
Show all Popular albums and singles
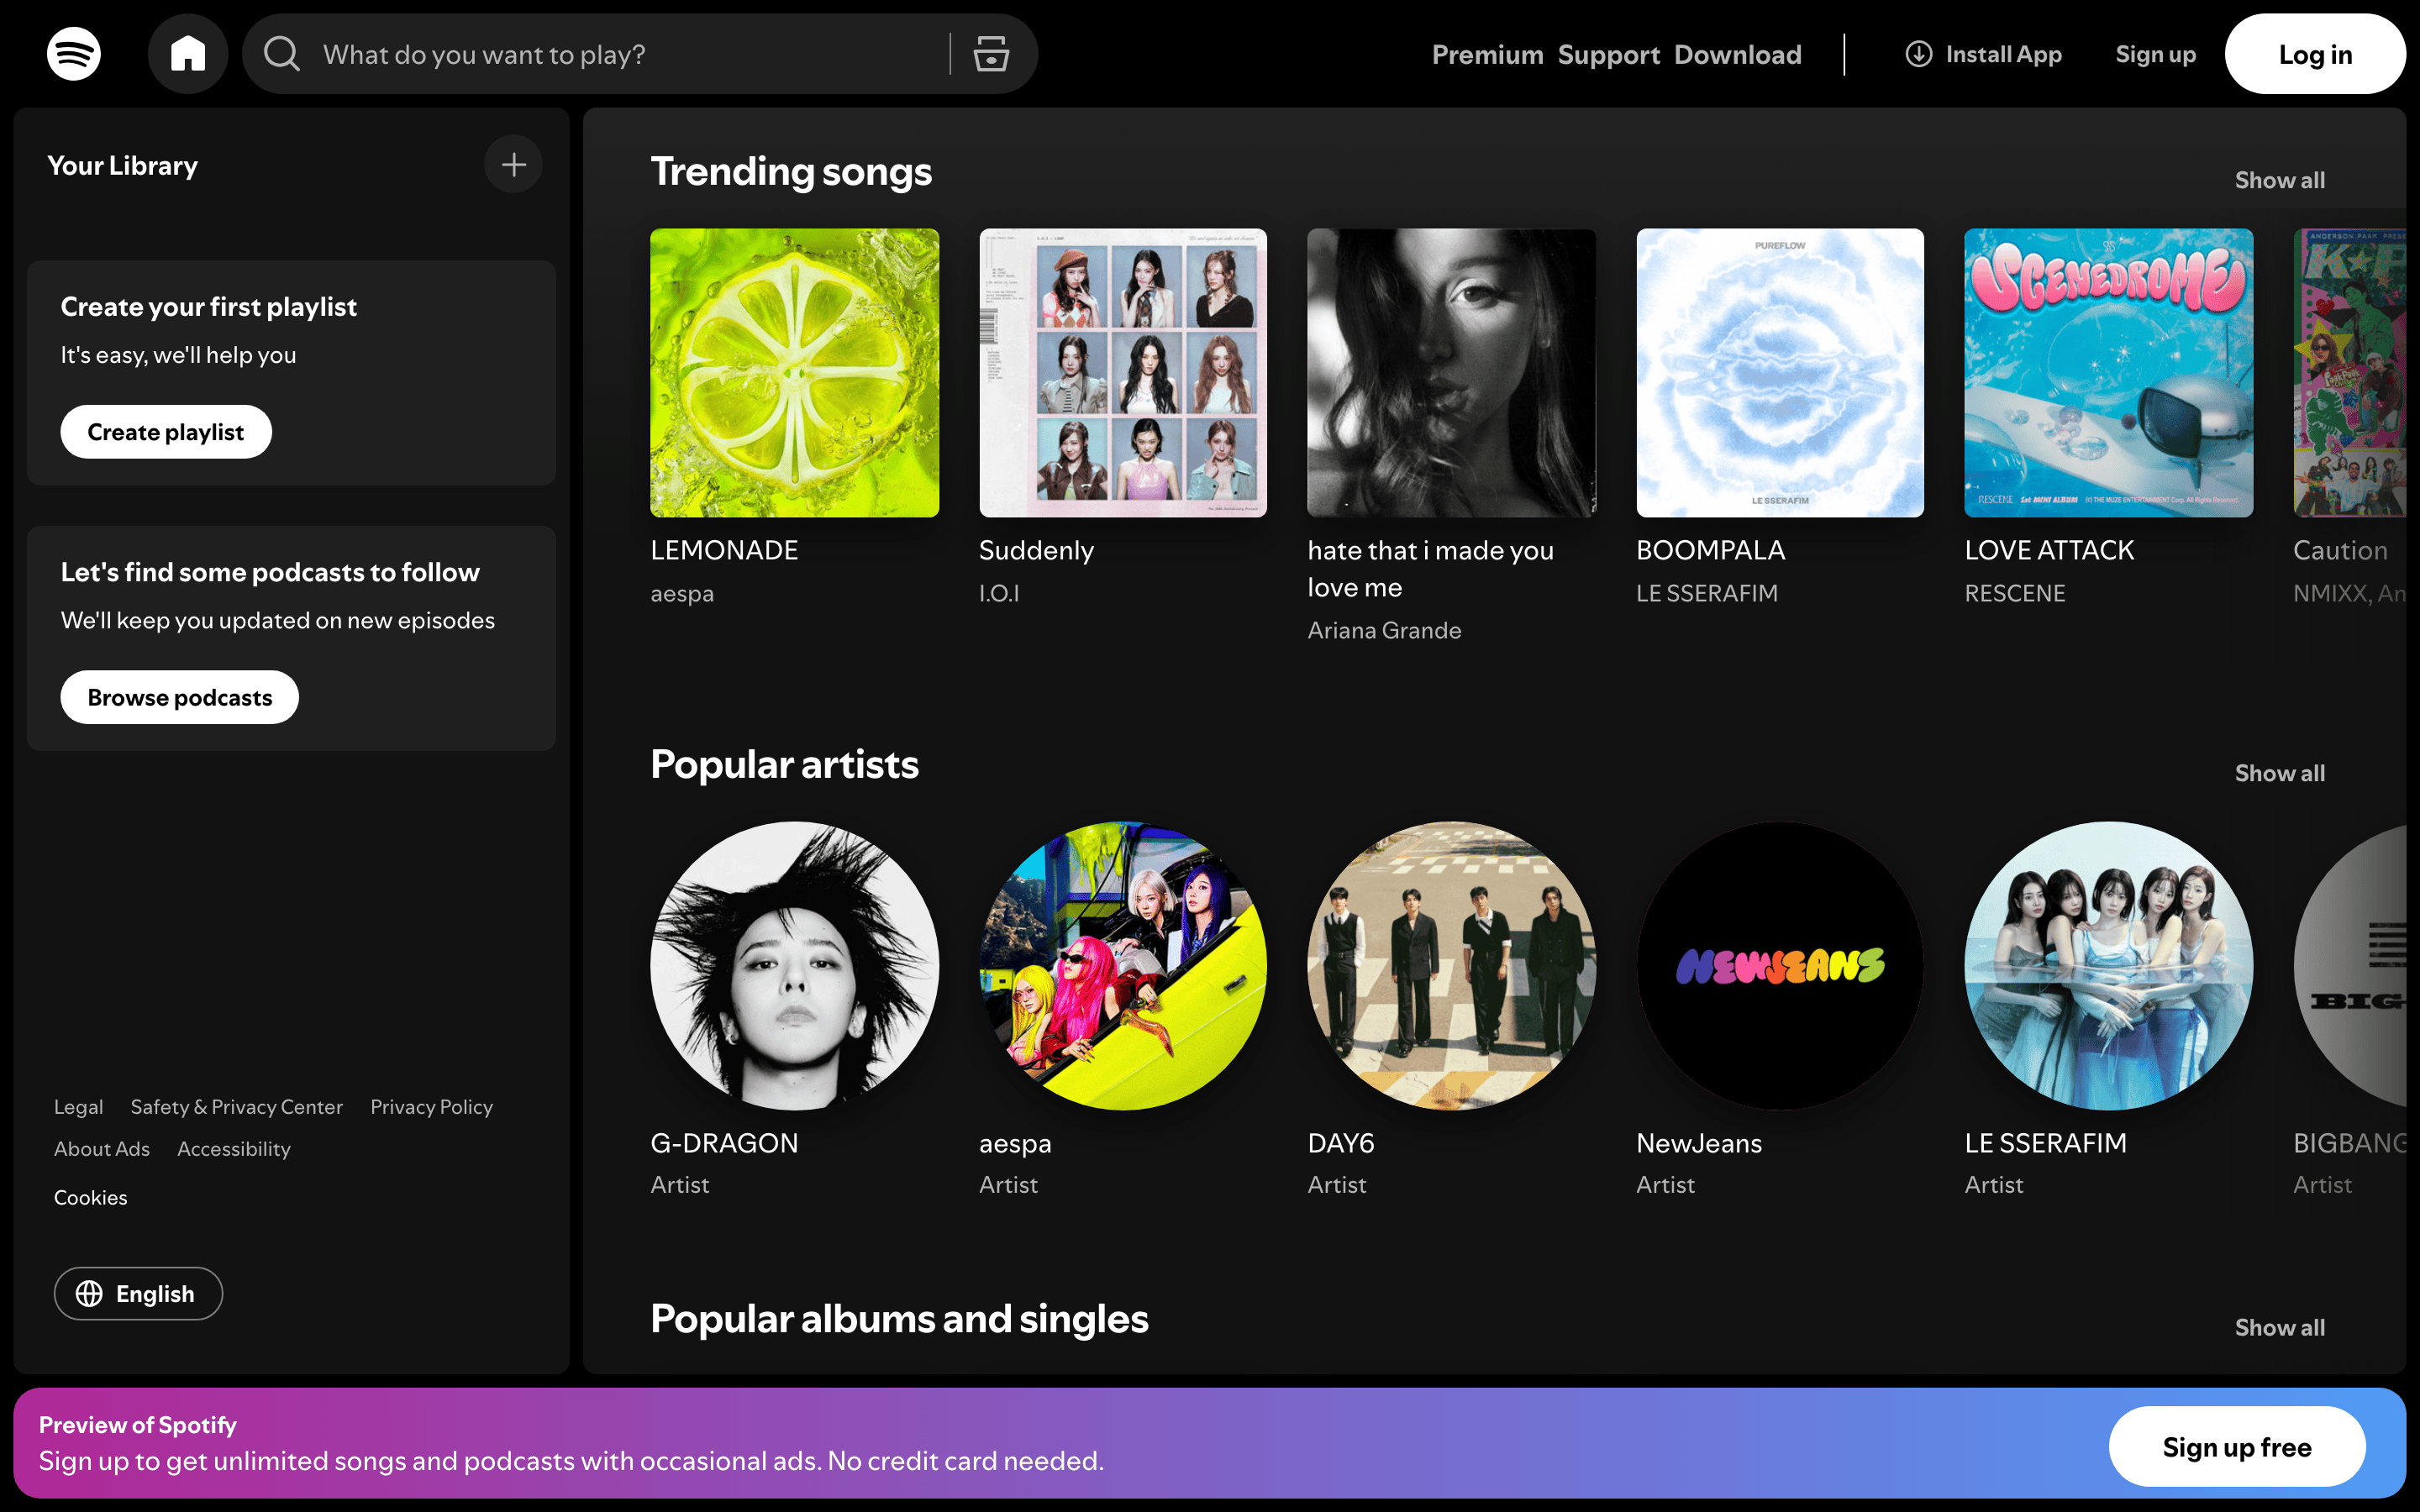click(2280, 1327)
